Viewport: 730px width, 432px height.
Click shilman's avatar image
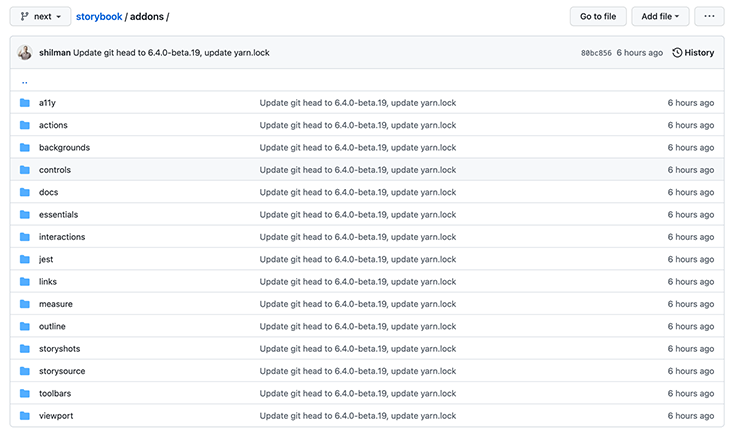click(x=25, y=52)
